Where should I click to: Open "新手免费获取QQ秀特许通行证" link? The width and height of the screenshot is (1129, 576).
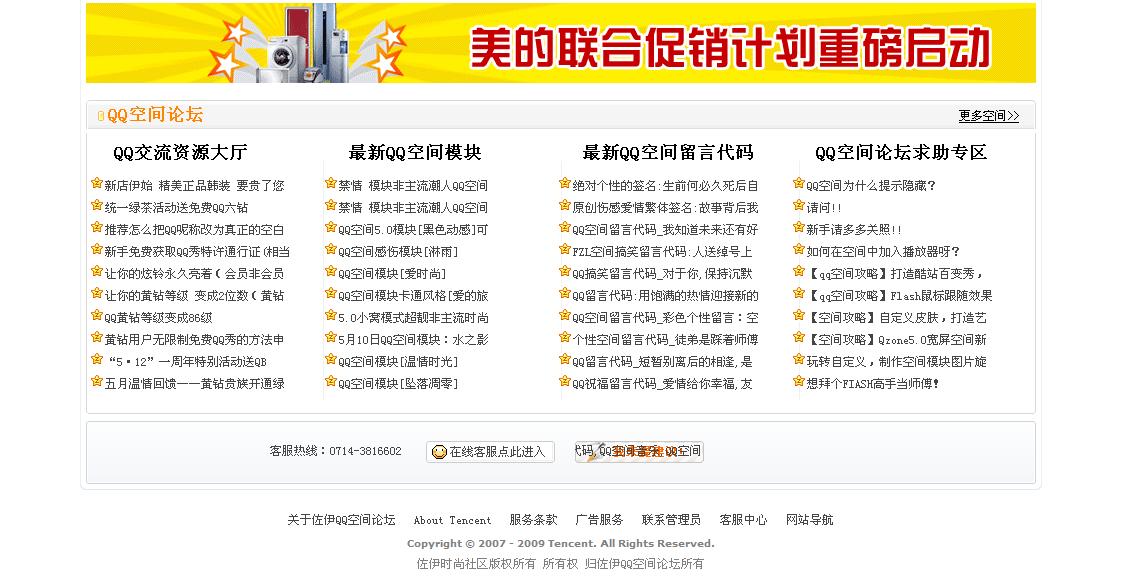point(197,252)
